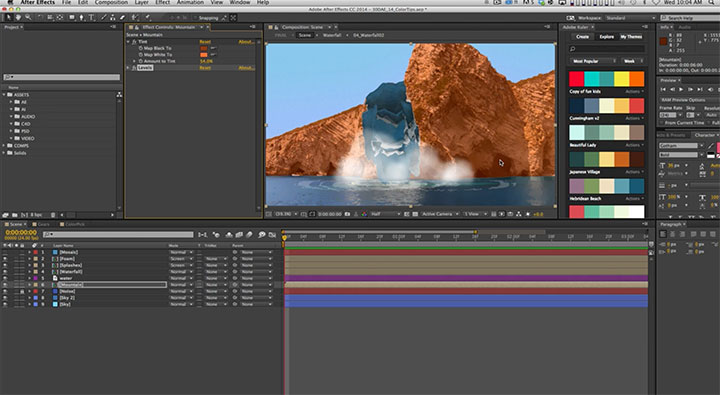The image size is (720, 395).
Task: Switch to the Explore tab in Kuler
Action: point(607,37)
